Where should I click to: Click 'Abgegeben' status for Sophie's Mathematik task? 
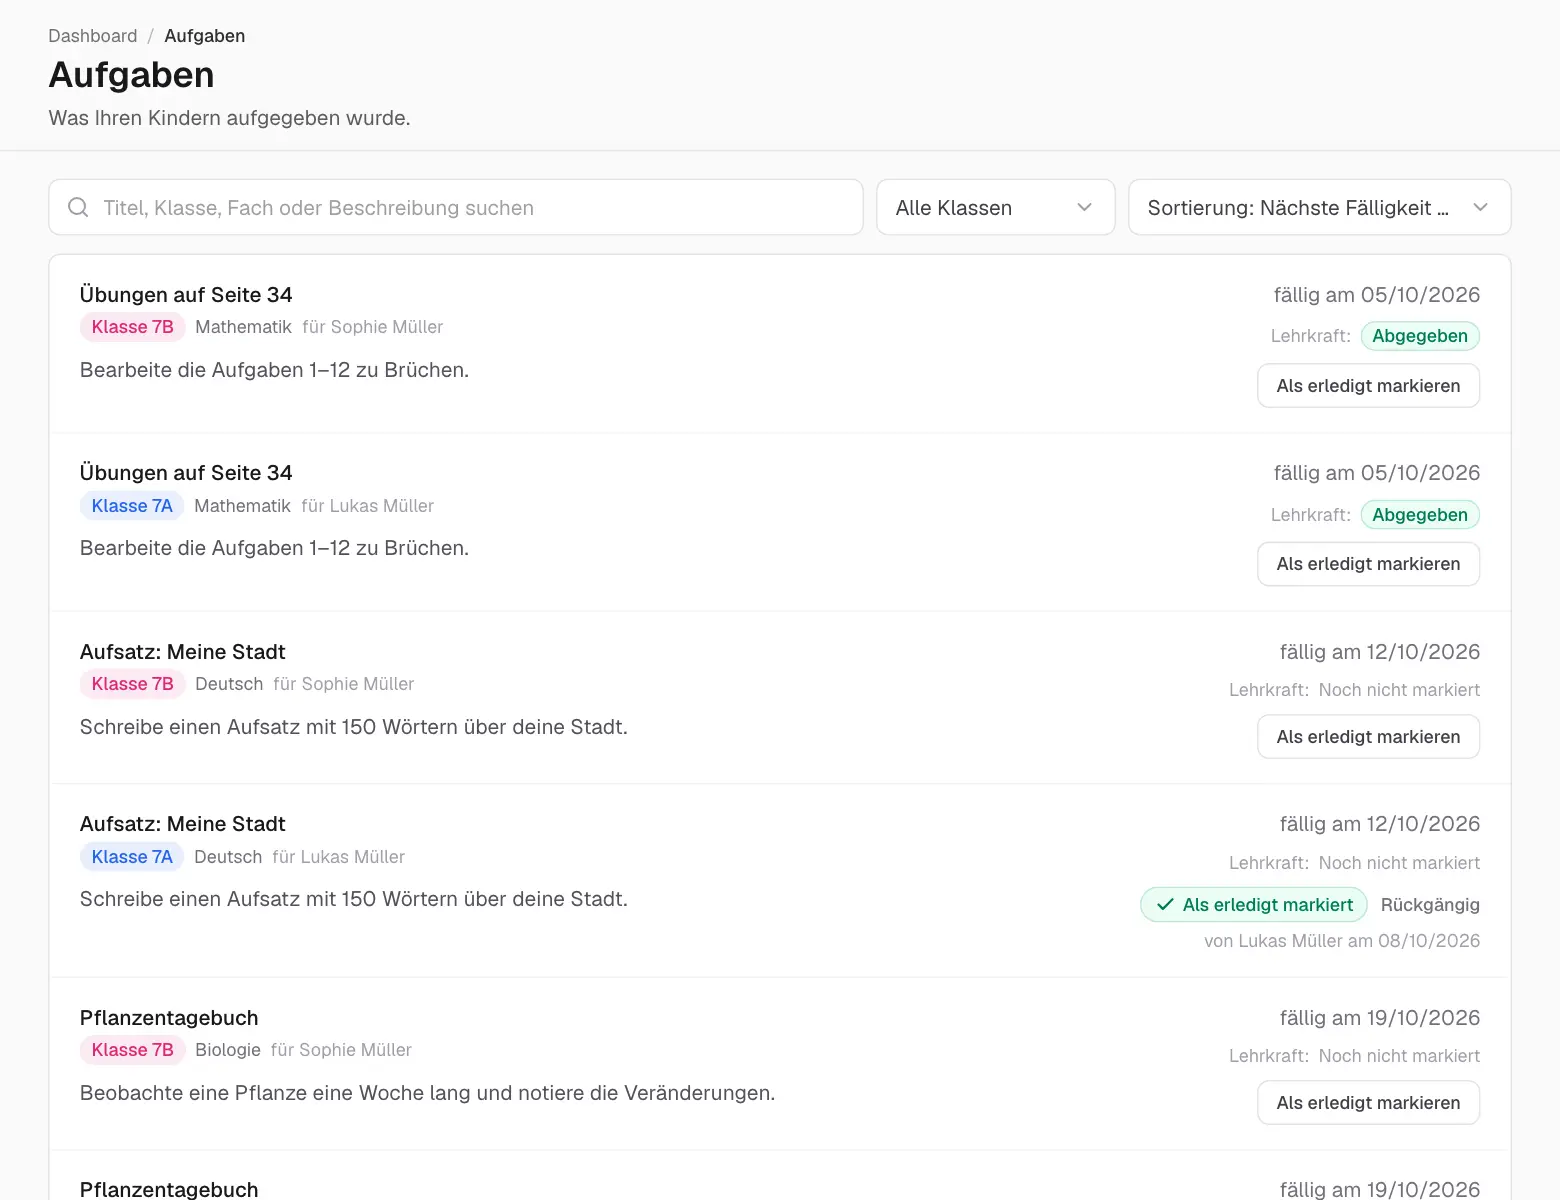(x=1420, y=336)
